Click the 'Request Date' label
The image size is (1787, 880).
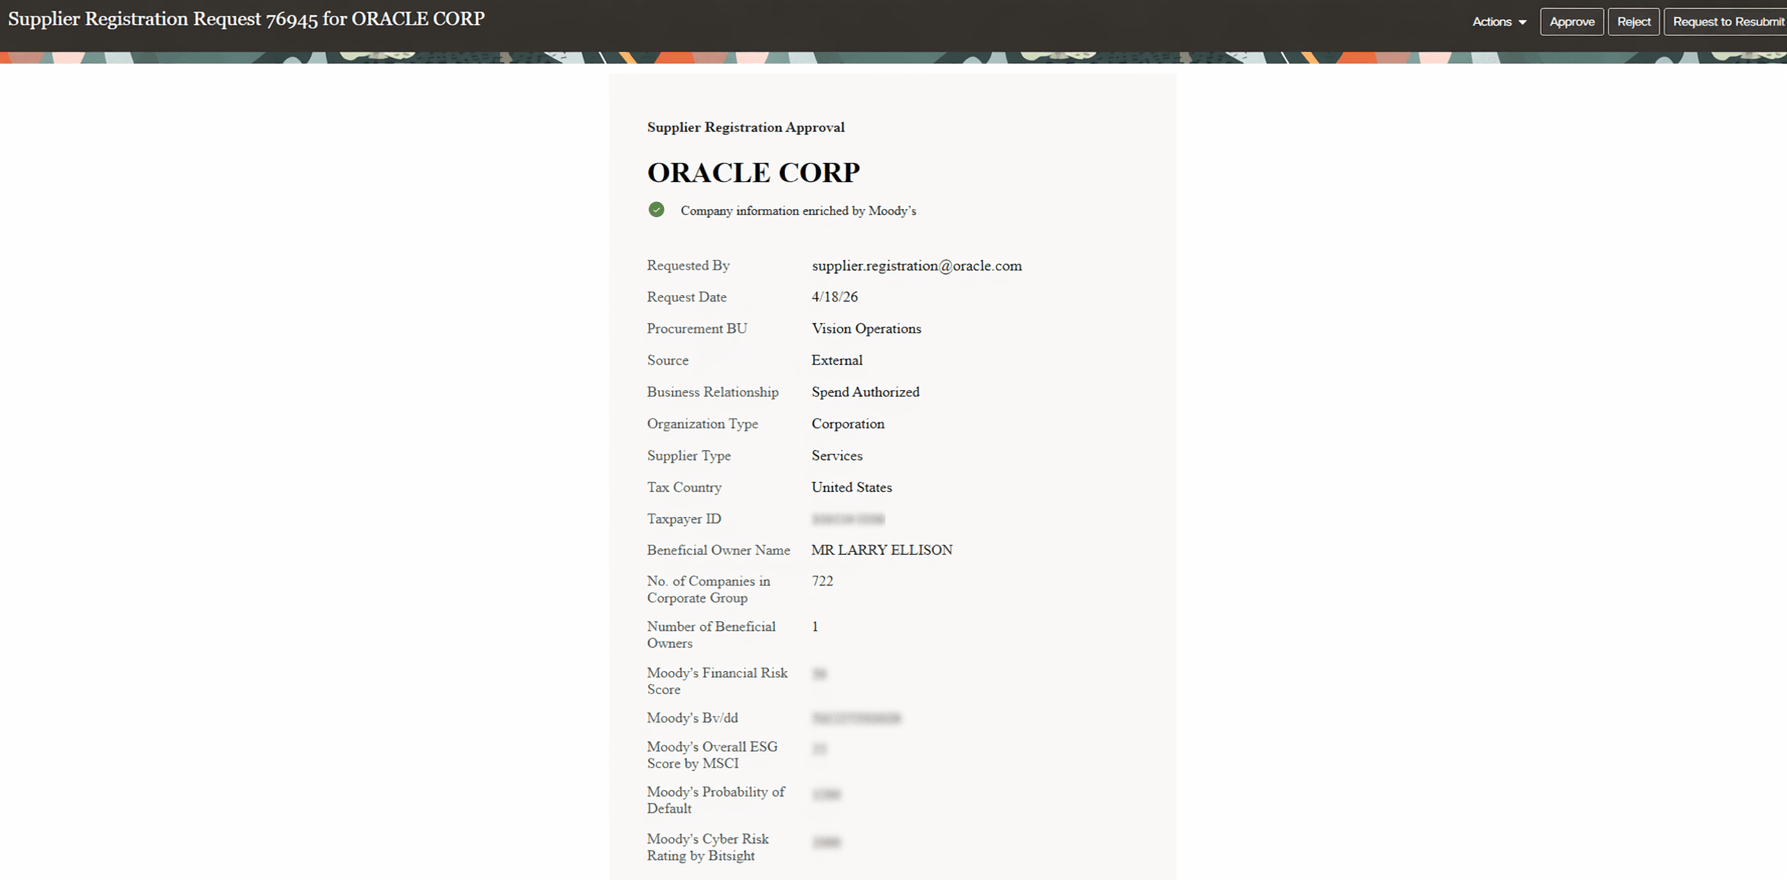click(x=687, y=297)
